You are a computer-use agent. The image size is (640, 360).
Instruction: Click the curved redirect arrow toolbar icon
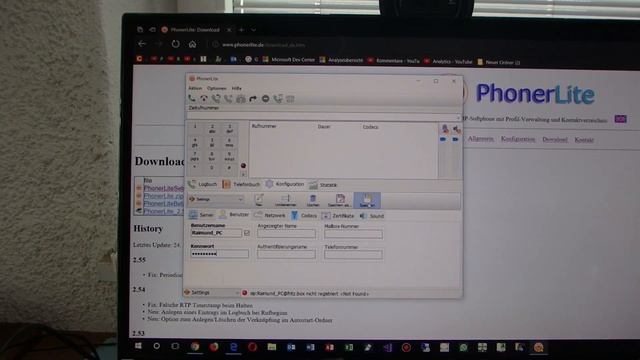click(253, 99)
